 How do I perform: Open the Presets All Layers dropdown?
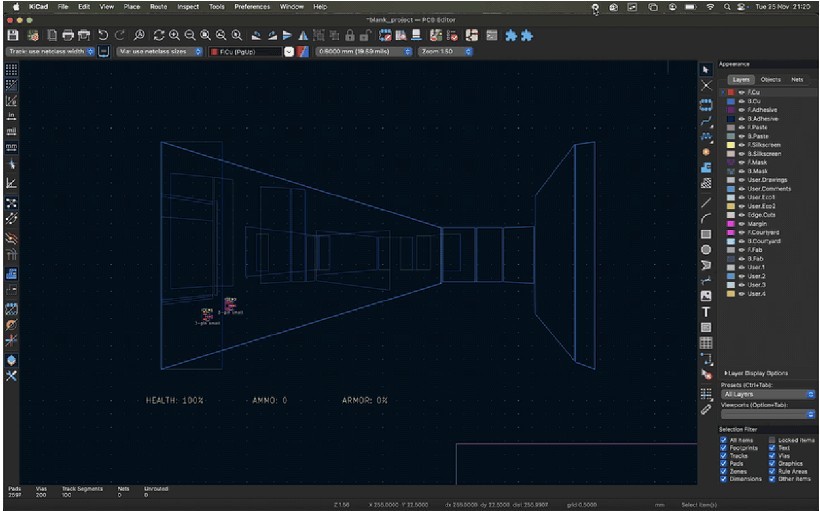tap(768, 394)
